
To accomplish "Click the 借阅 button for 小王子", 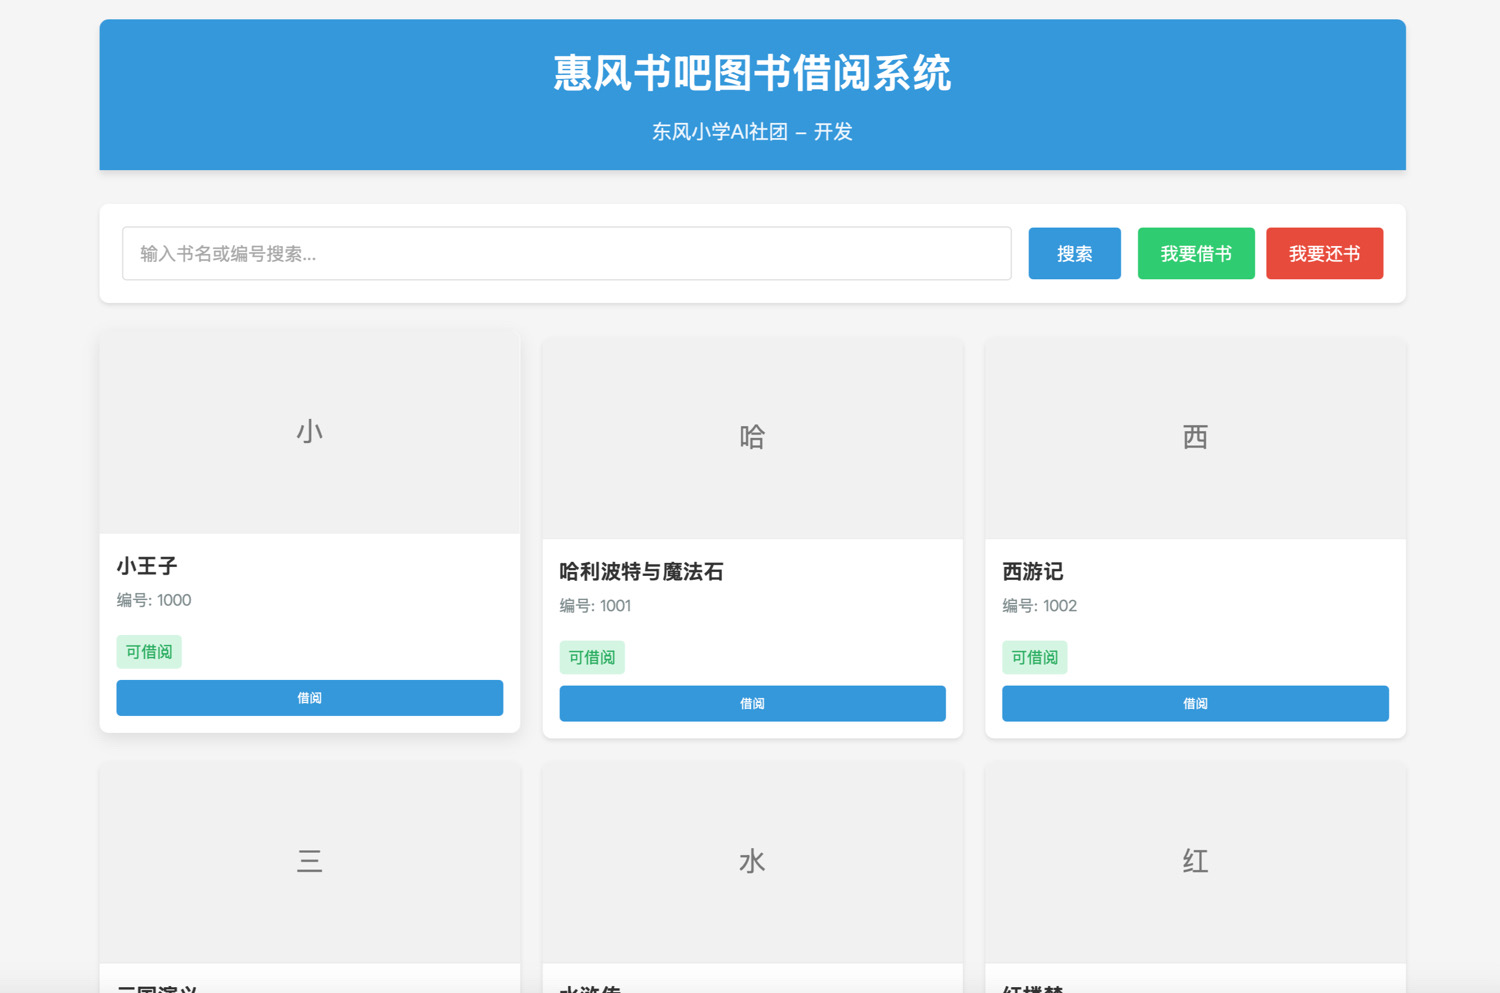I will click(309, 697).
